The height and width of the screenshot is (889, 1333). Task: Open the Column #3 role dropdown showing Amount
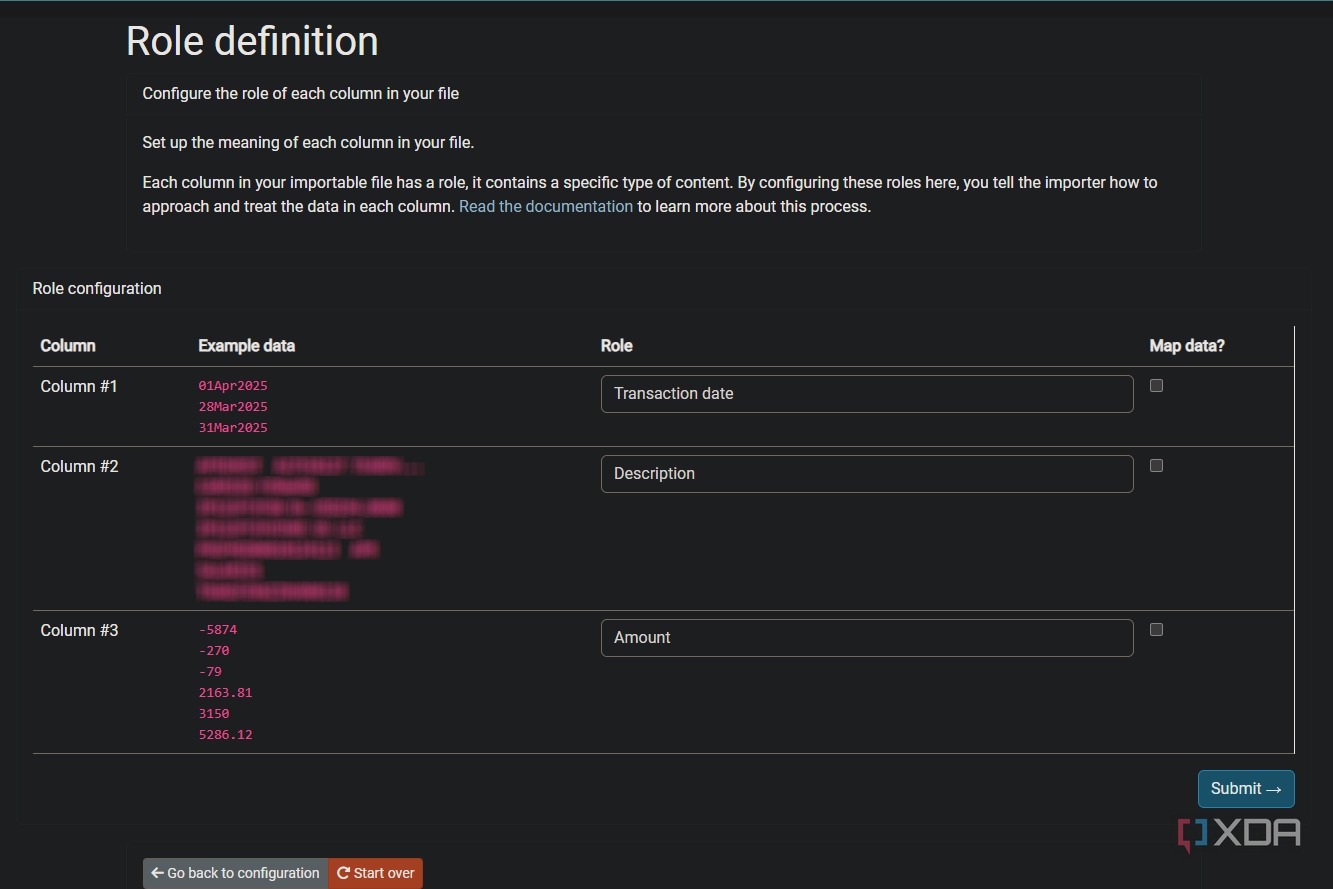[x=867, y=638]
